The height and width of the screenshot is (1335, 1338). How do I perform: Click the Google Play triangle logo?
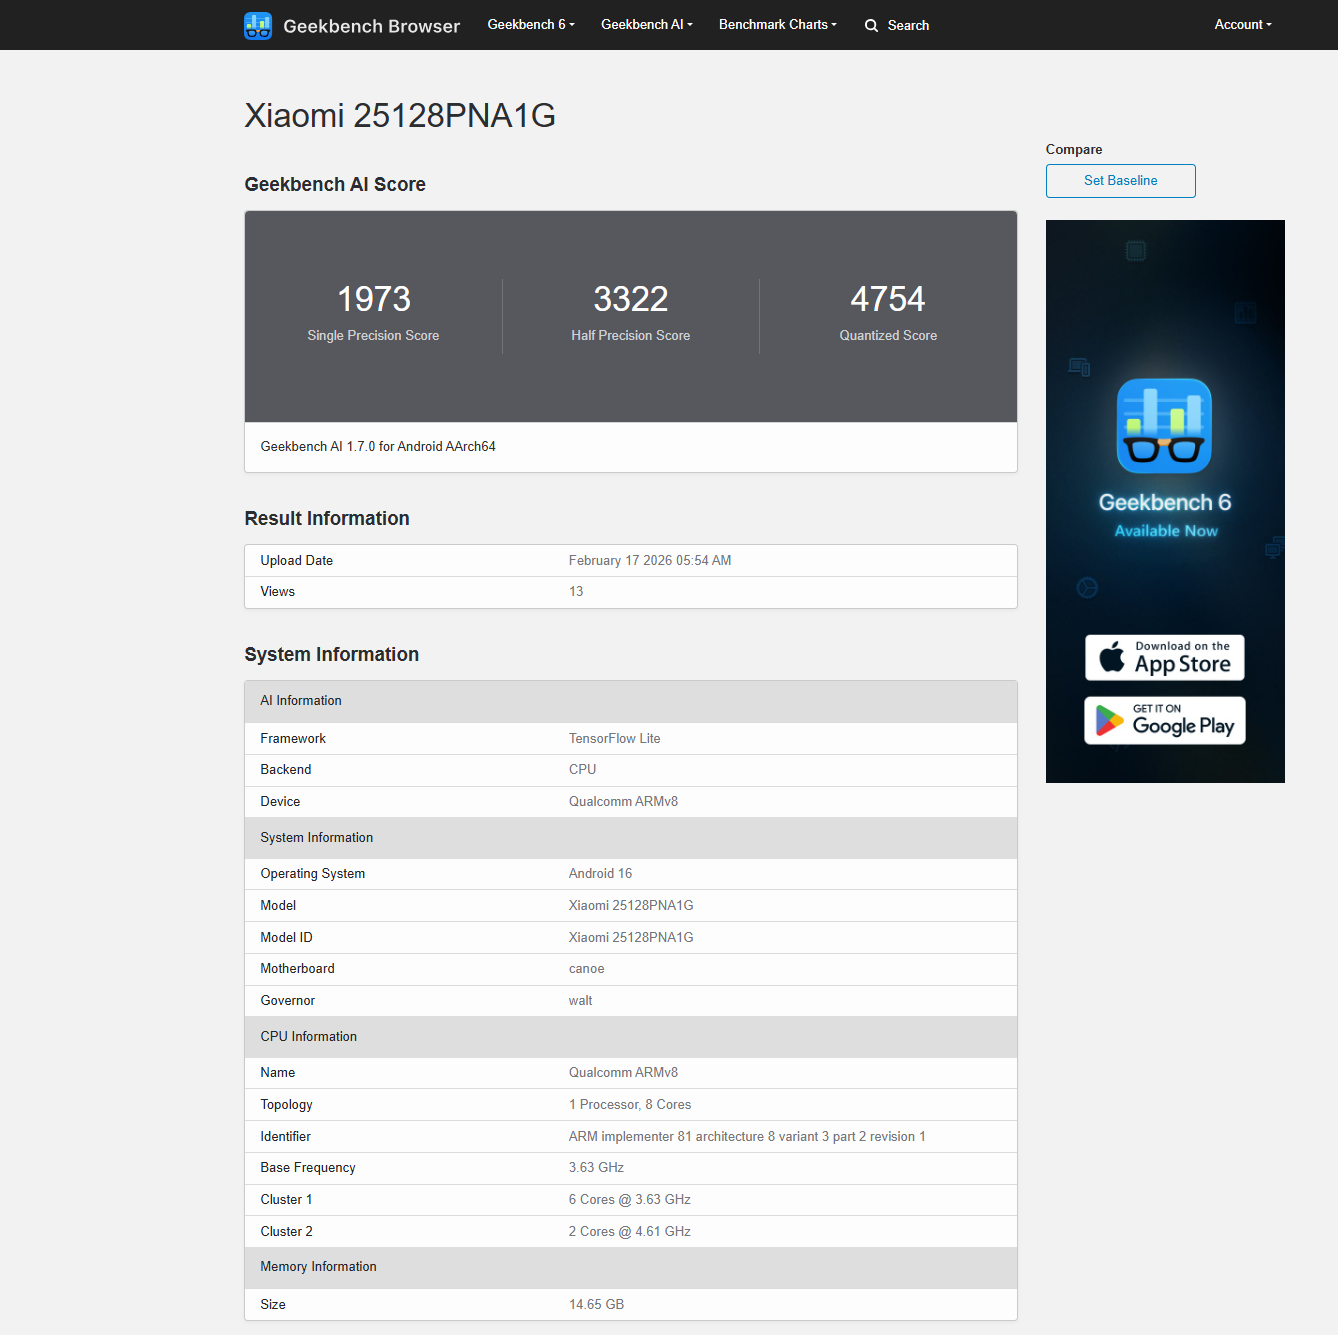pyautogui.click(x=1109, y=720)
